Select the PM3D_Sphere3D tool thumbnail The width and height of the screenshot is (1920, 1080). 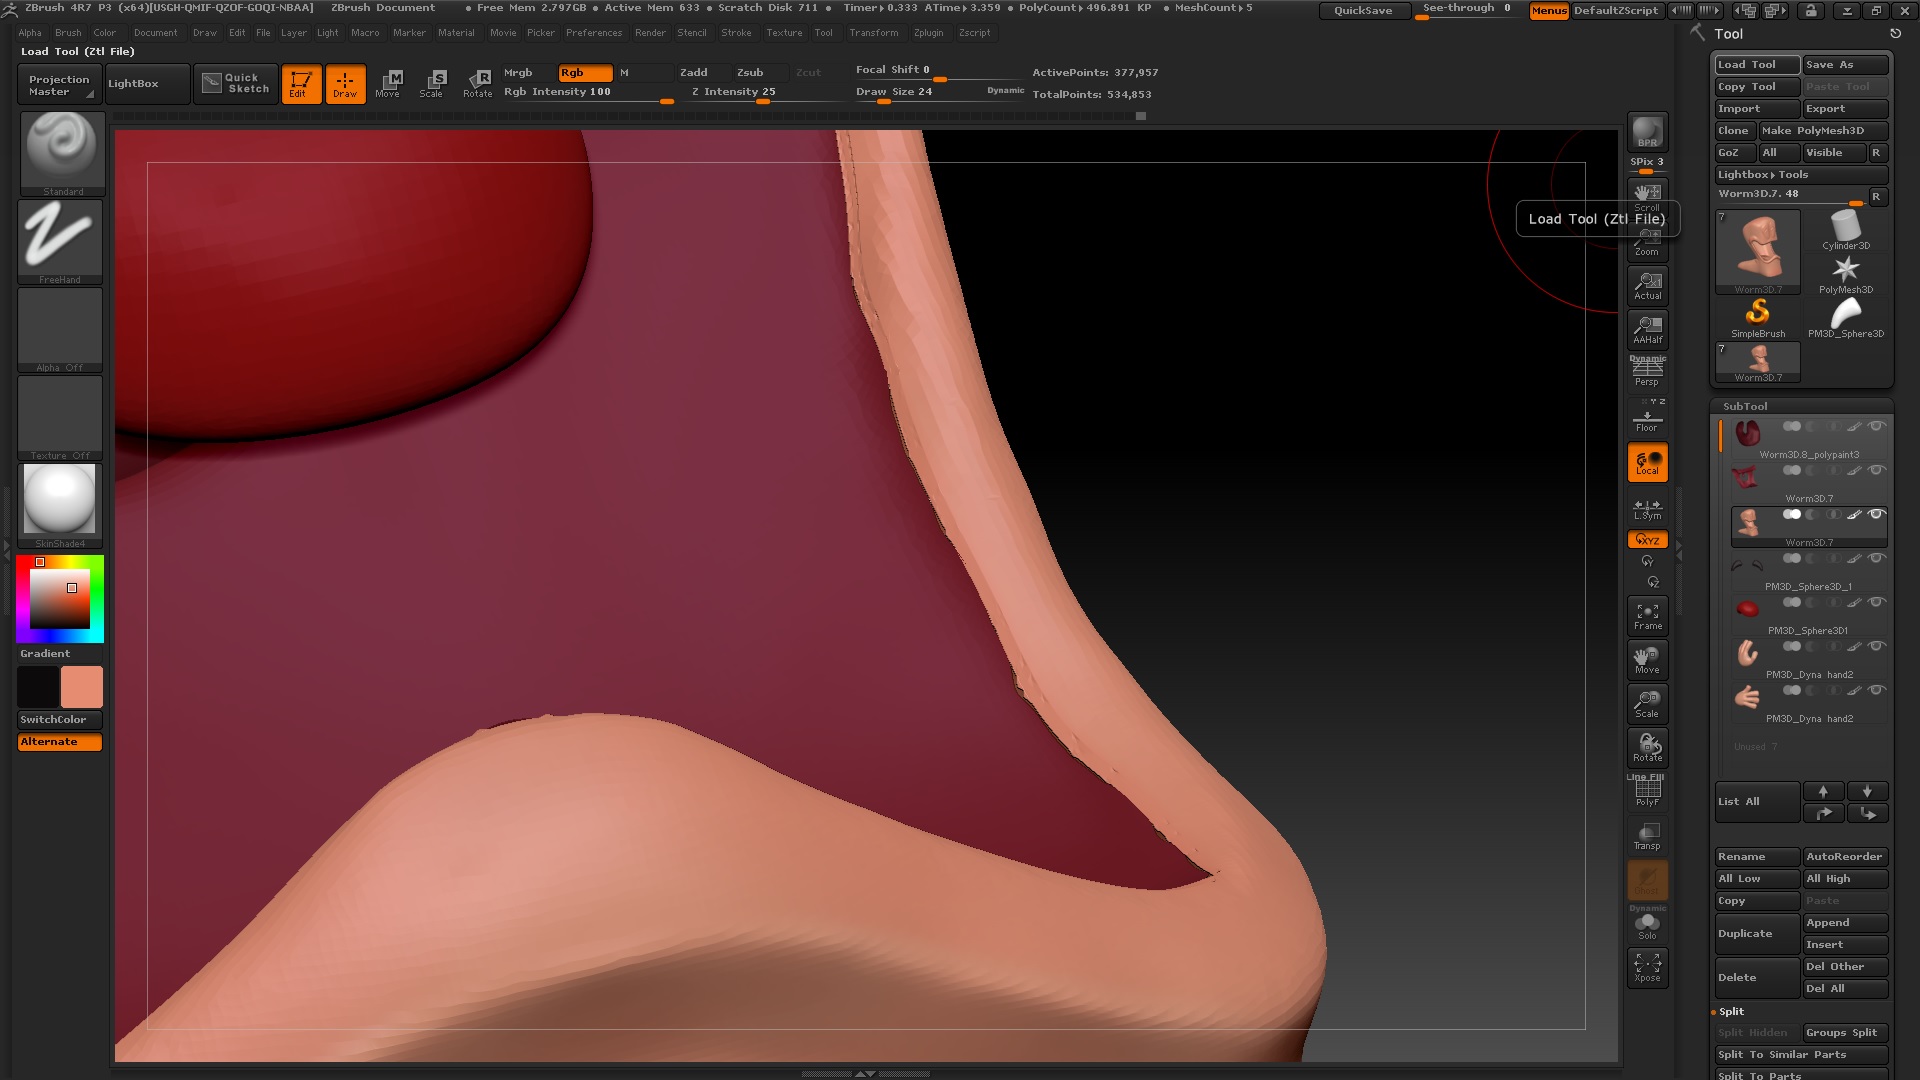pyautogui.click(x=1845, y=319)
